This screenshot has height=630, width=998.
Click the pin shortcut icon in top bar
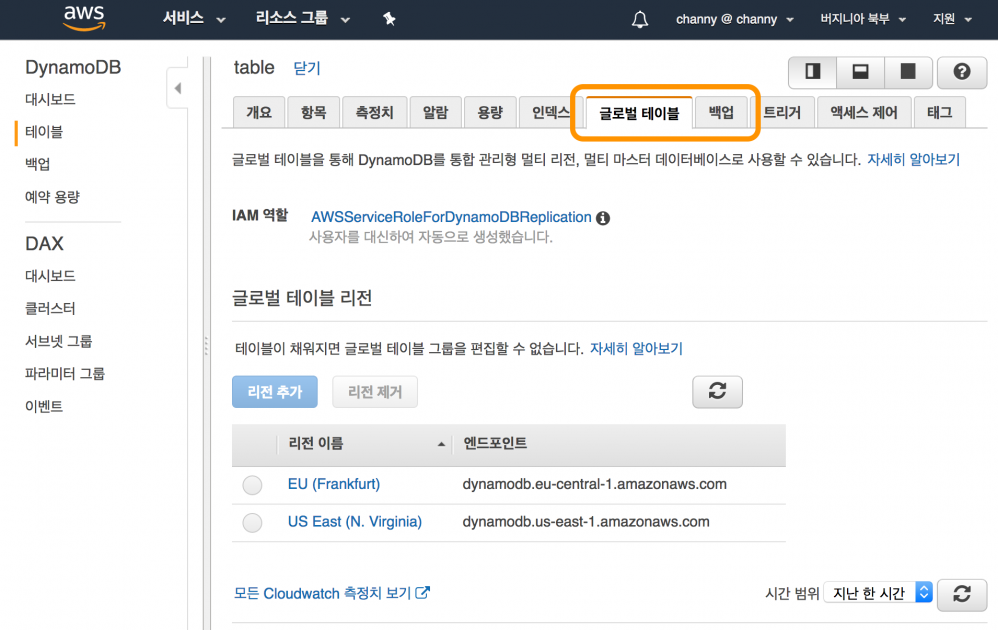point(389,19)
